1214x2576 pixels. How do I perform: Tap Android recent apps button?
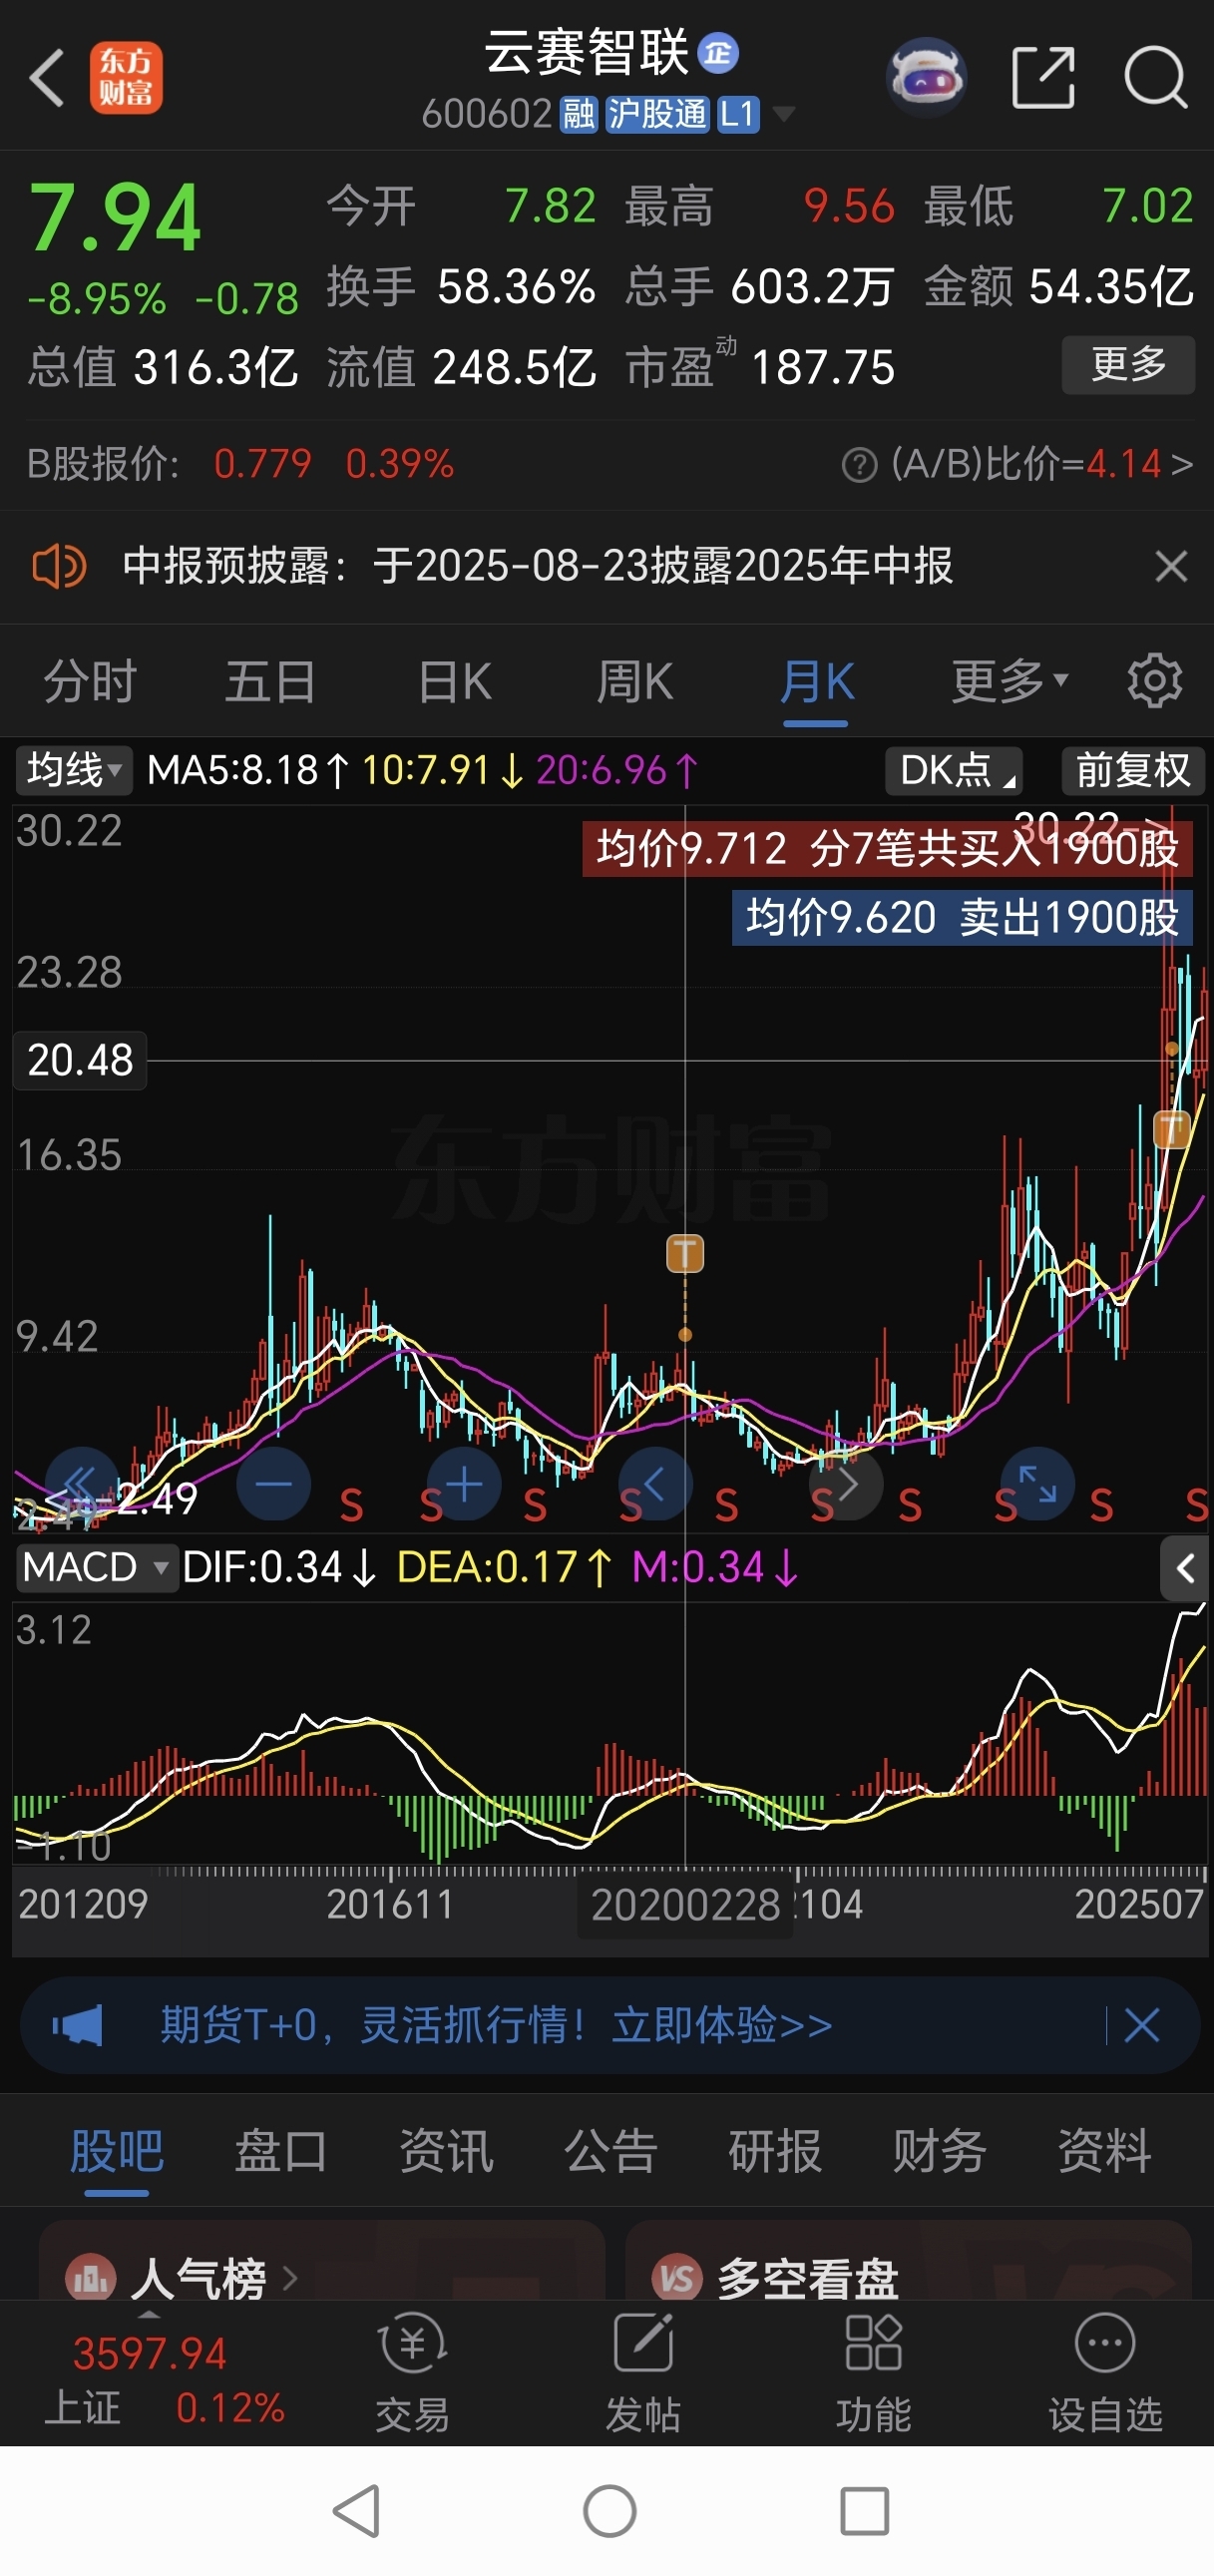[x=864, y=2510]
